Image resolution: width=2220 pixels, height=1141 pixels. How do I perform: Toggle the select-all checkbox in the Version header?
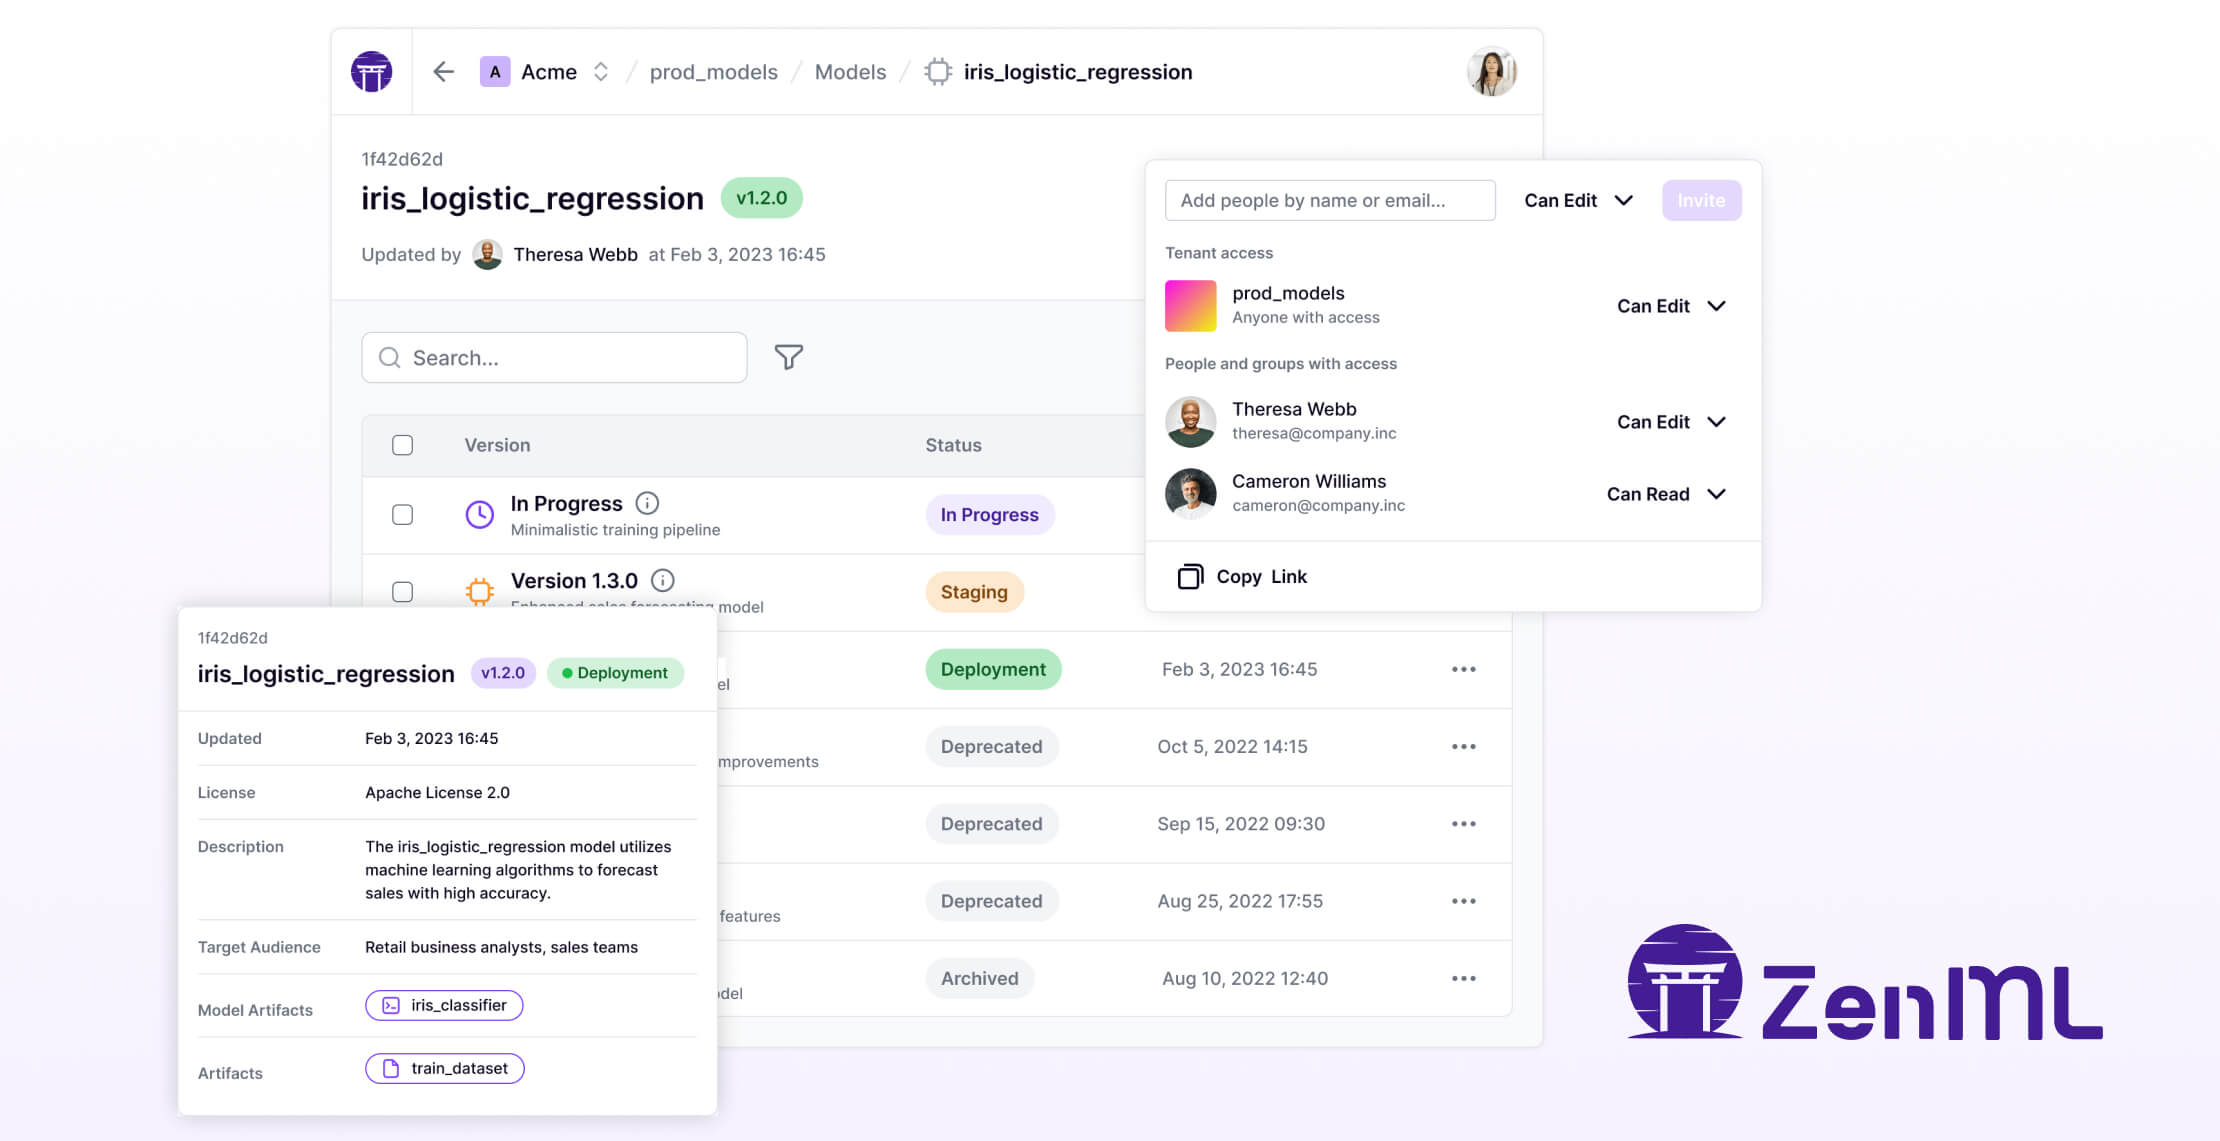(402, 444)
